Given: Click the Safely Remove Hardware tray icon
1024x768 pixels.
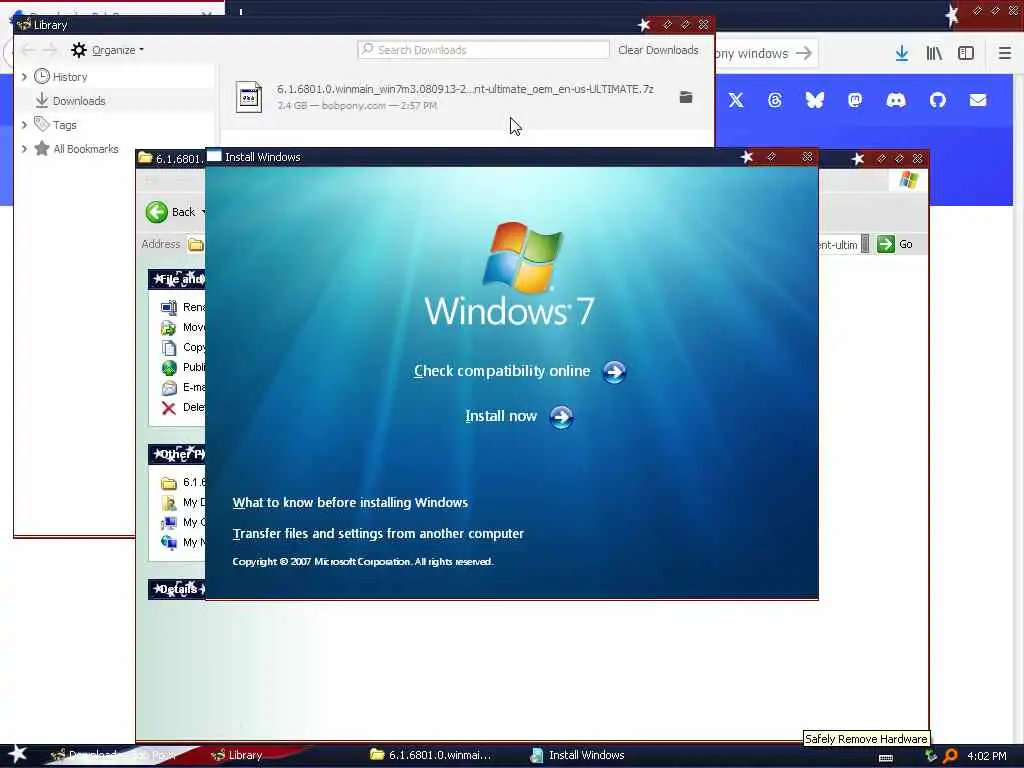Looking at the screenshot, I should click(931, 756).
